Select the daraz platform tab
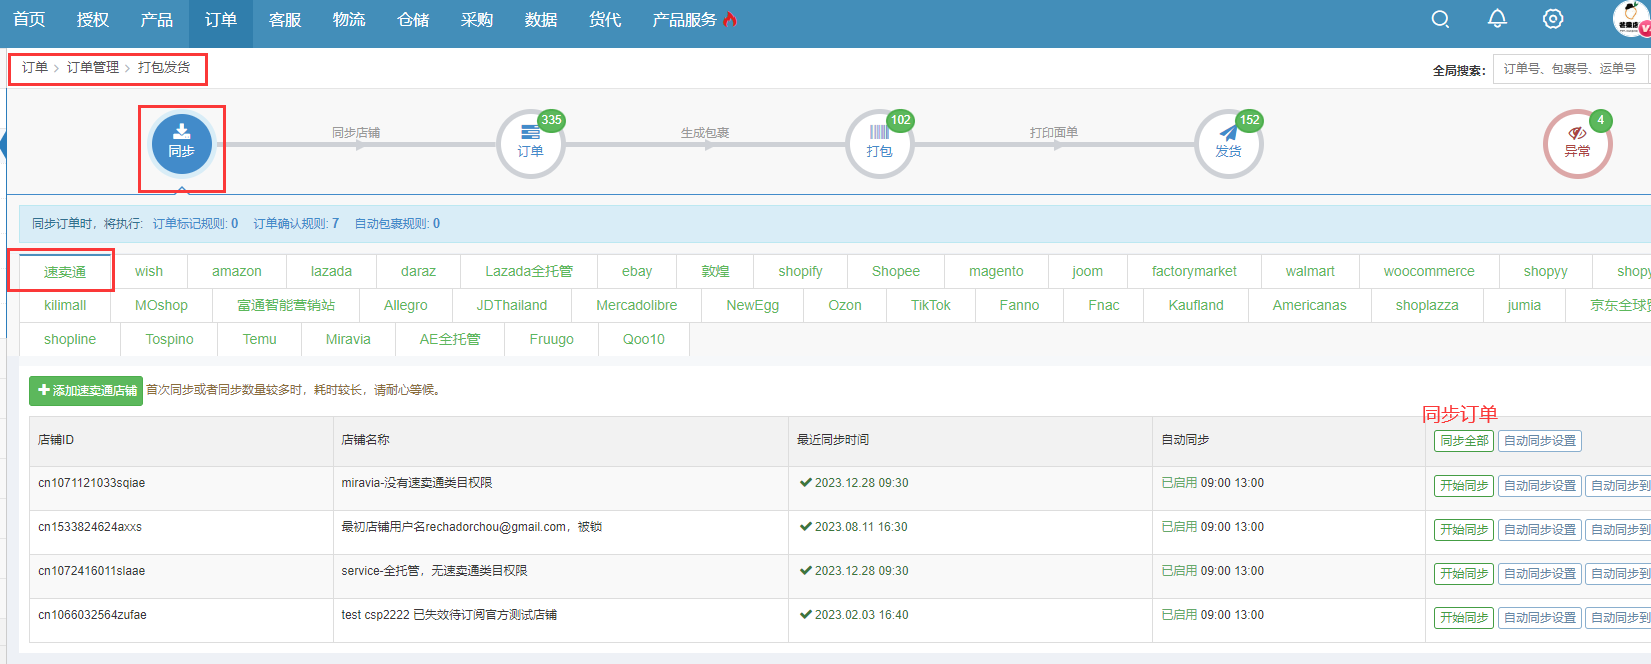This screenshot has width=1651, height=664. tap(419, 271)
